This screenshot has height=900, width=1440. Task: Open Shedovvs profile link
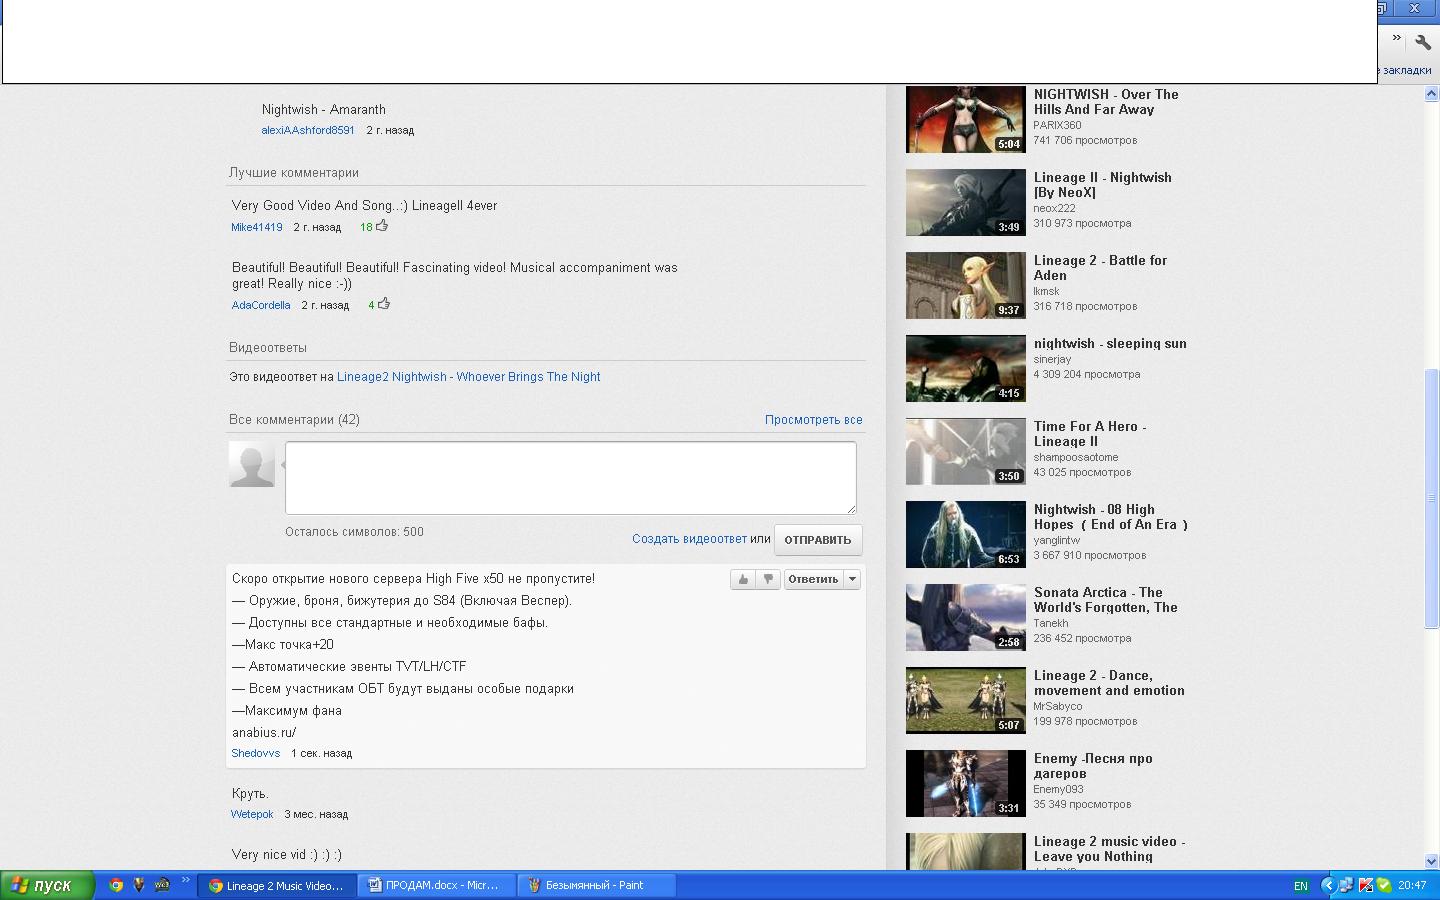tap(256, 753)
